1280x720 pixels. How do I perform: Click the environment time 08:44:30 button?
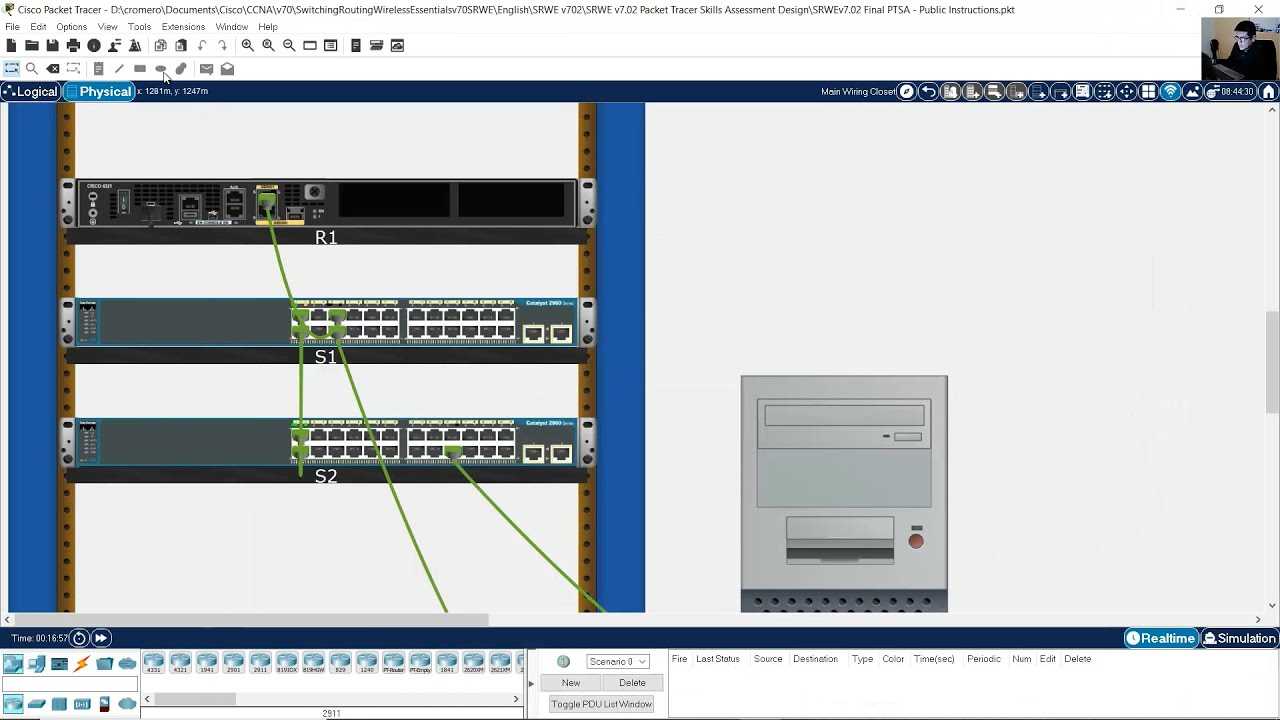[1231, 91]
